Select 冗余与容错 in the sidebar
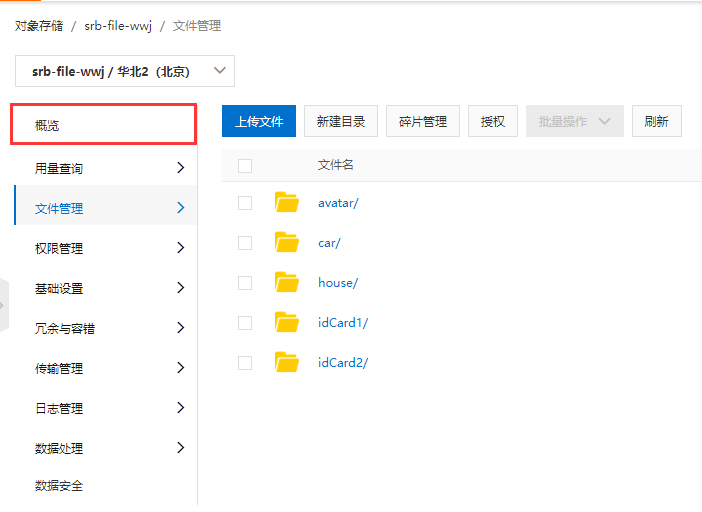702x512 pixels. coord(106,328)
